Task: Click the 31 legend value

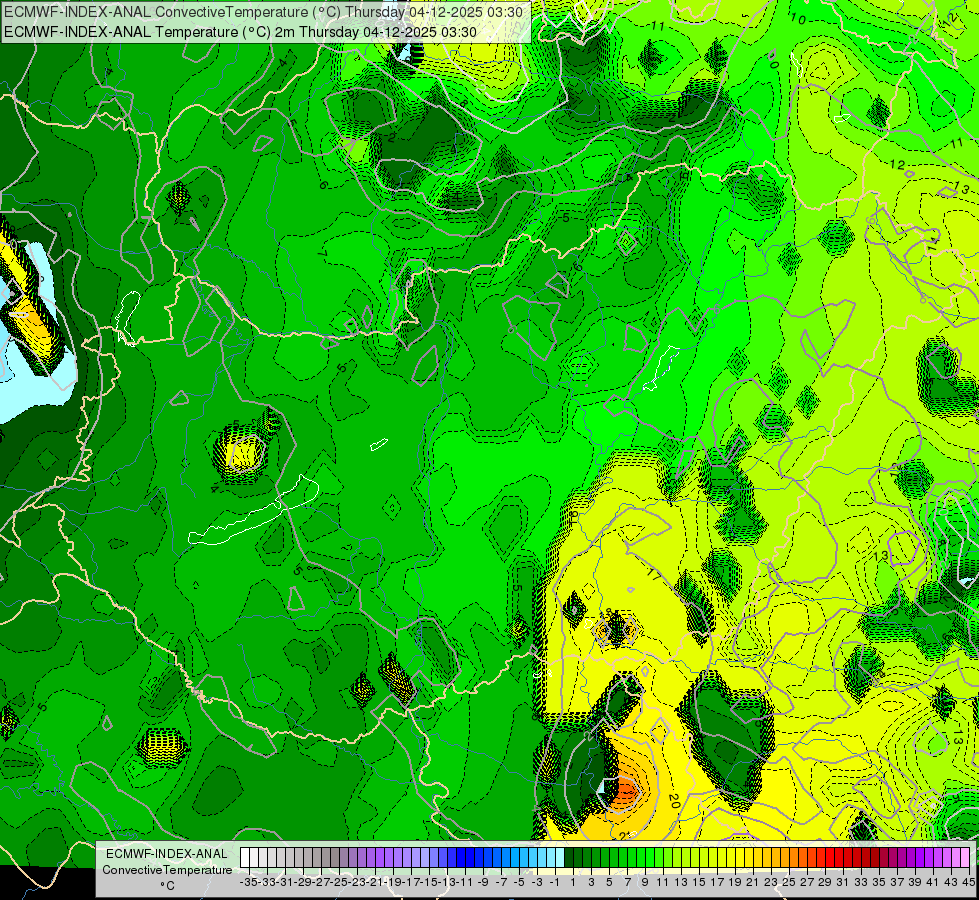Action: [x=843, y=883]
